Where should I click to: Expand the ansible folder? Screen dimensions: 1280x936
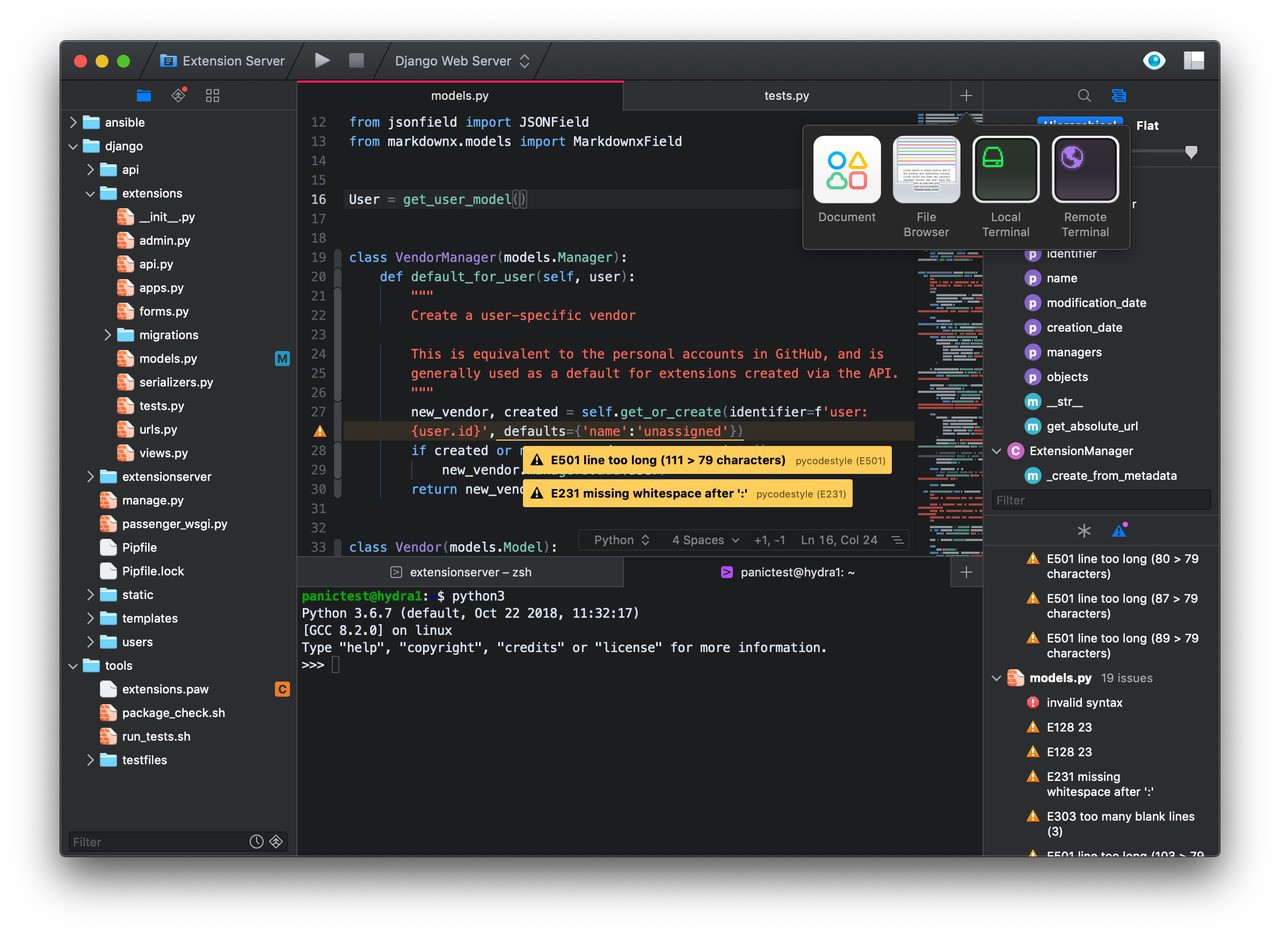tap(73, 122)
